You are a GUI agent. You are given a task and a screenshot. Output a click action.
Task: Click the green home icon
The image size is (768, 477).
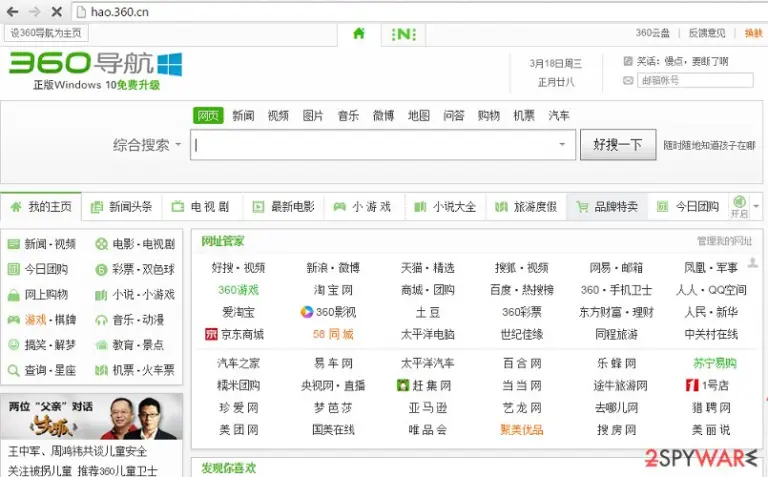(359, 33)
